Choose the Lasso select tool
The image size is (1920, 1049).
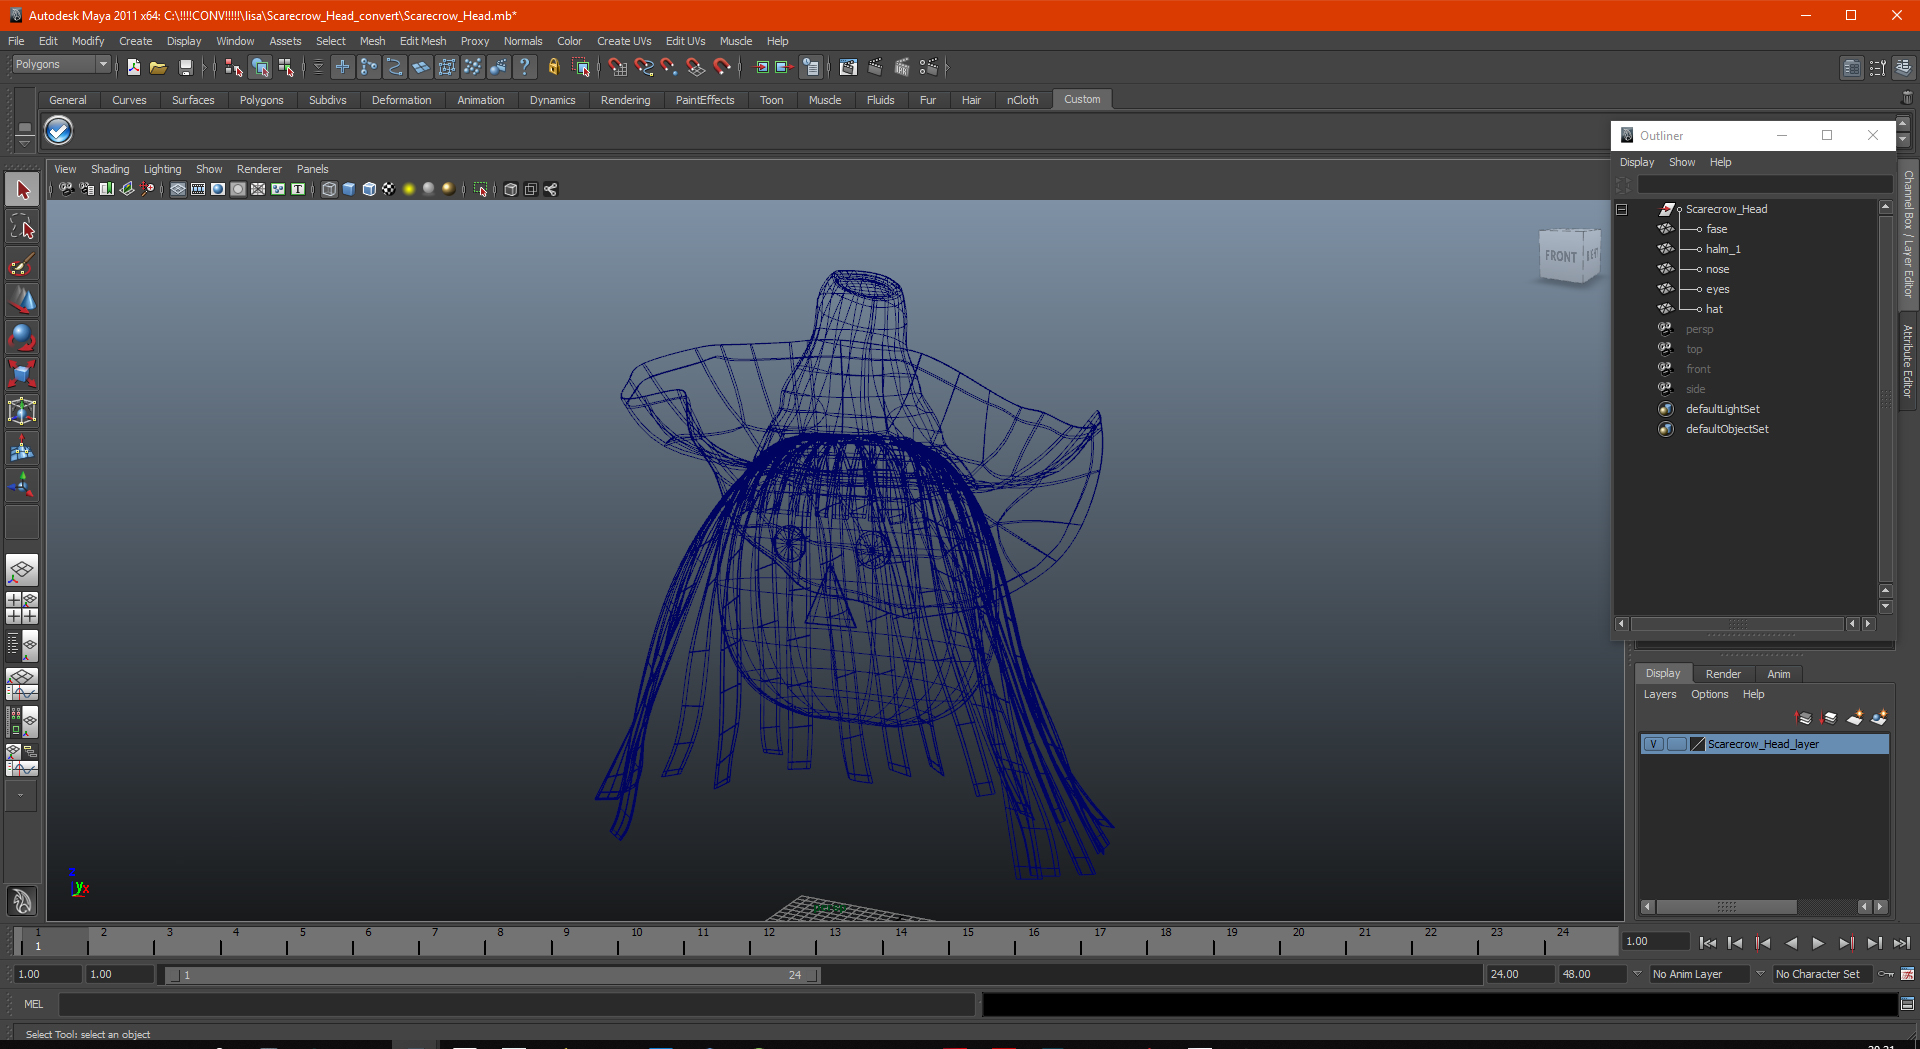coord(22,227)
